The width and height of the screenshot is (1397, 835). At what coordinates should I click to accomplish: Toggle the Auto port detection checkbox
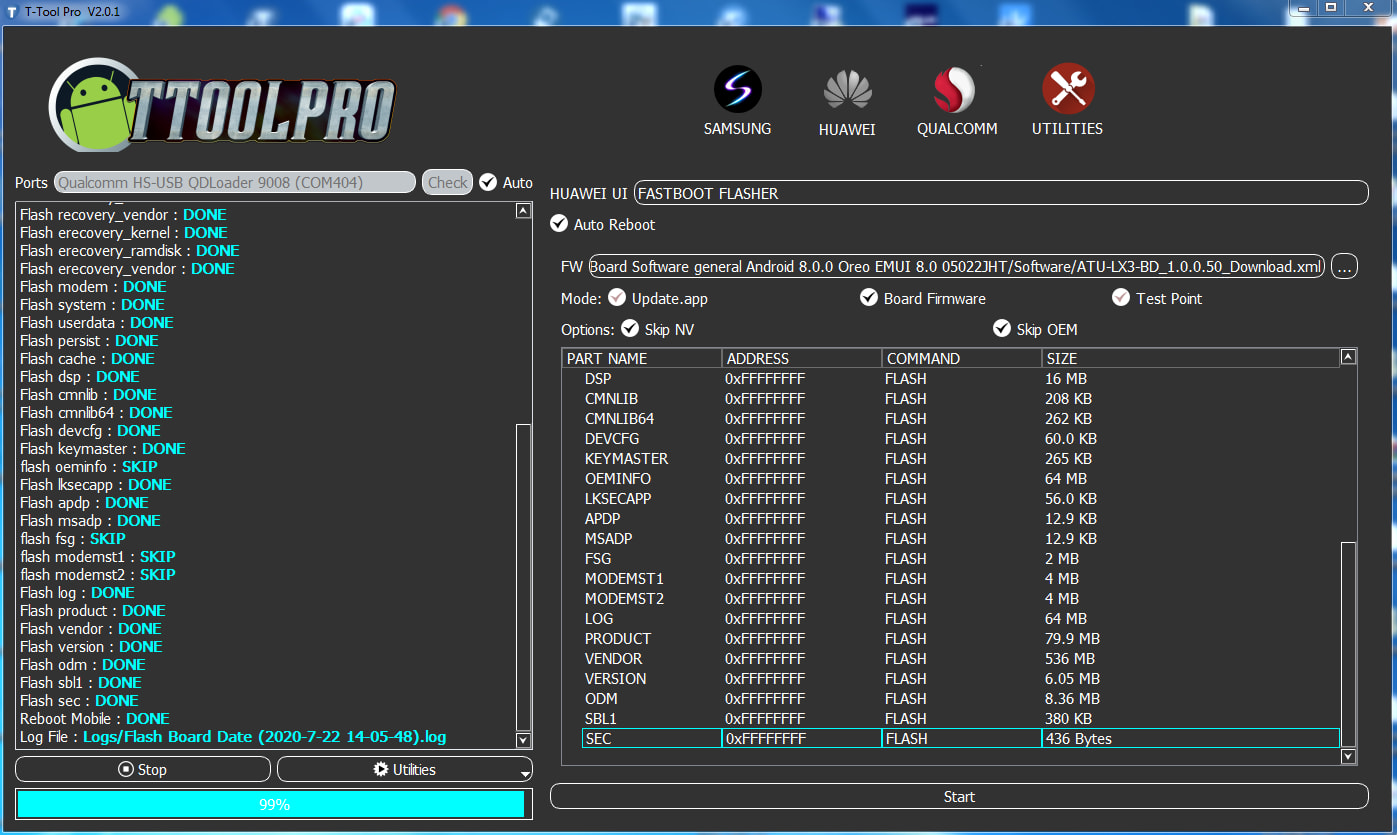click(x=488, y=182)
